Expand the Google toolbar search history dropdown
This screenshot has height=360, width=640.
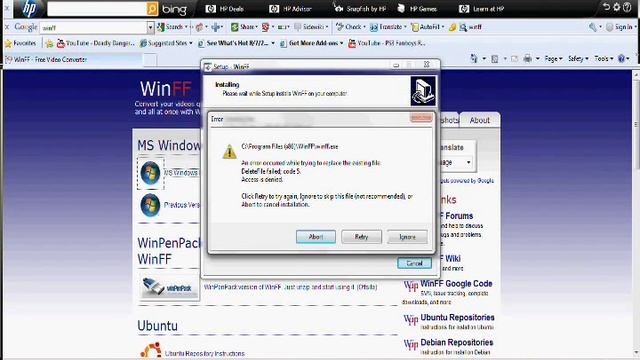[151, 27]
